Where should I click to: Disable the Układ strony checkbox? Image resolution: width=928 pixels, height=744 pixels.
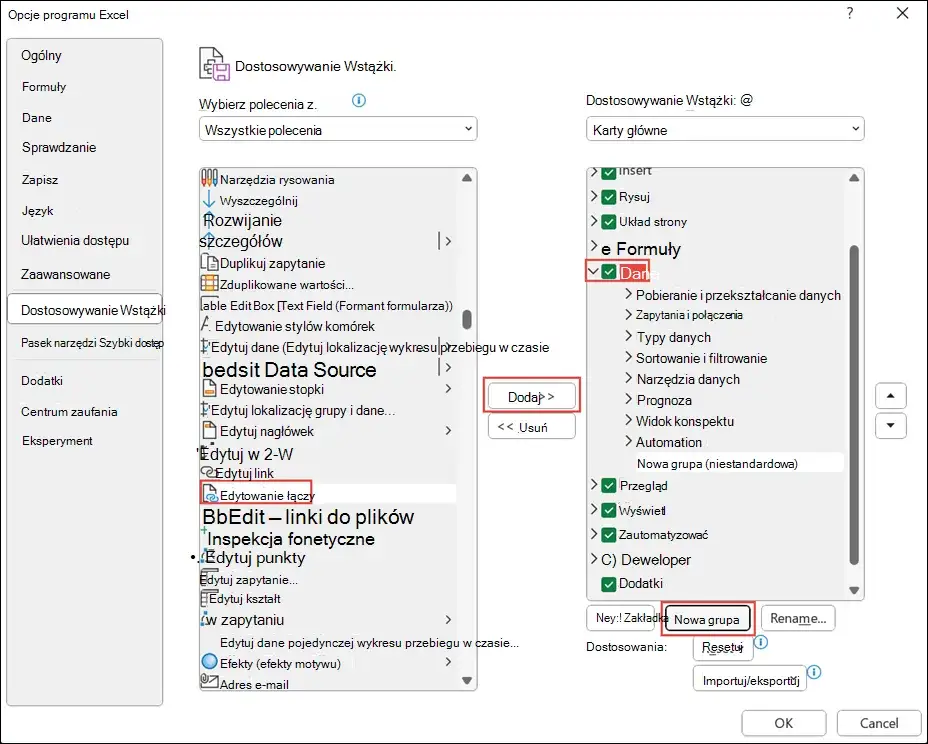click(x=609, y=222)
